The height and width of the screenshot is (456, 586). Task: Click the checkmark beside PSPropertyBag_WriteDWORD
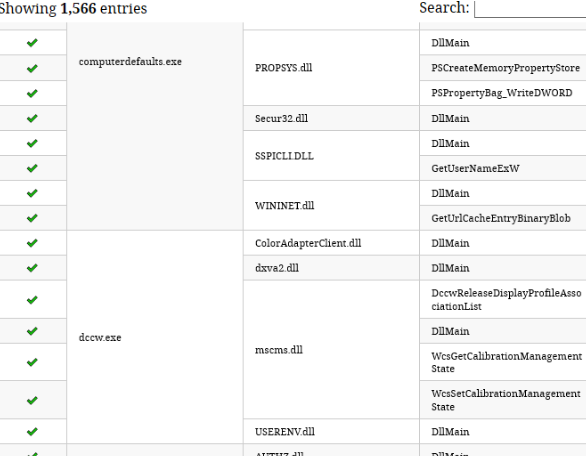(x=33, y=93)
